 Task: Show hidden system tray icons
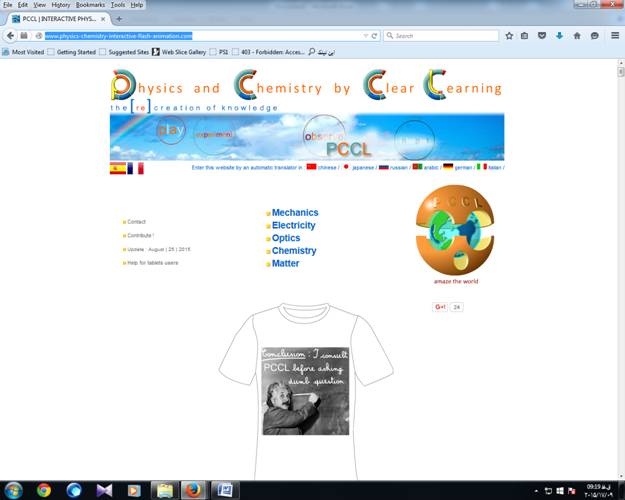536,491
